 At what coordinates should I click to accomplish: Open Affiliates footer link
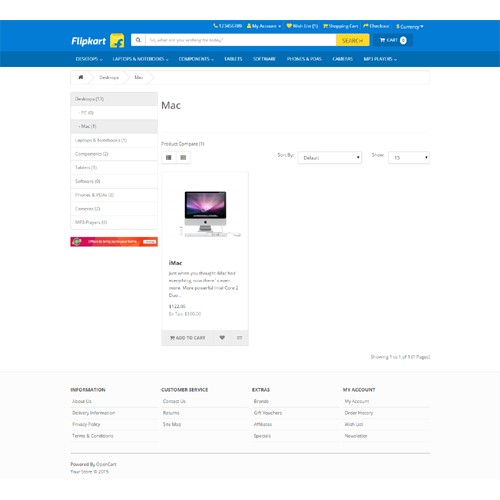click(263, 424)
